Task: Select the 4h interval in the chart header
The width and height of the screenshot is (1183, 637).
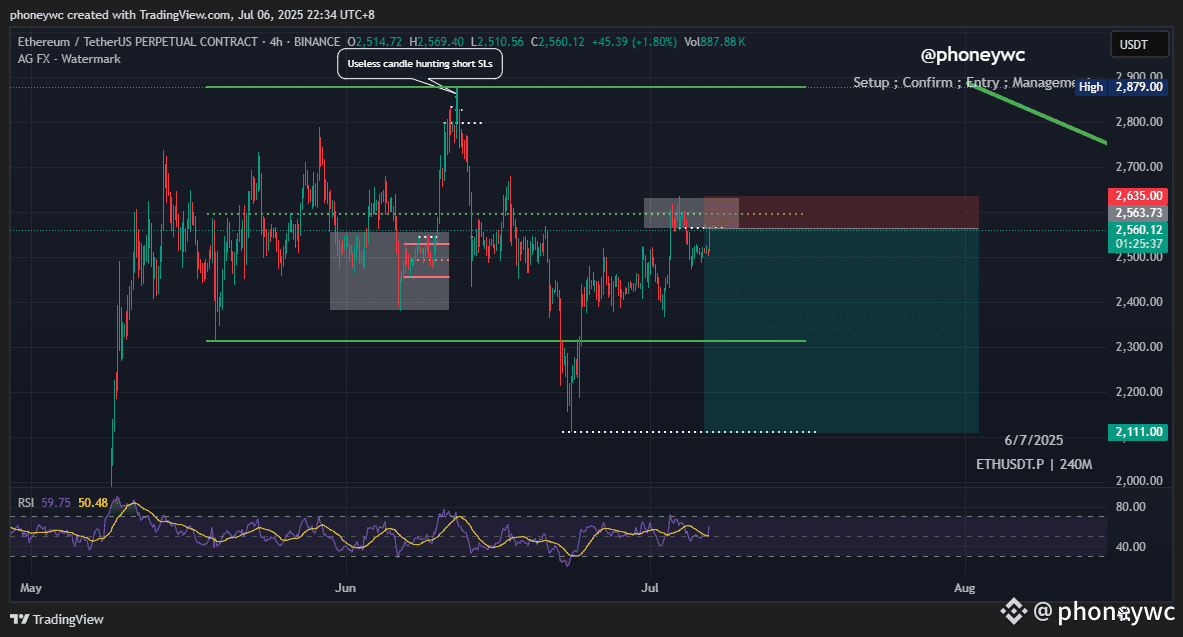Action: pyautogui.click(x=276, y=42)
